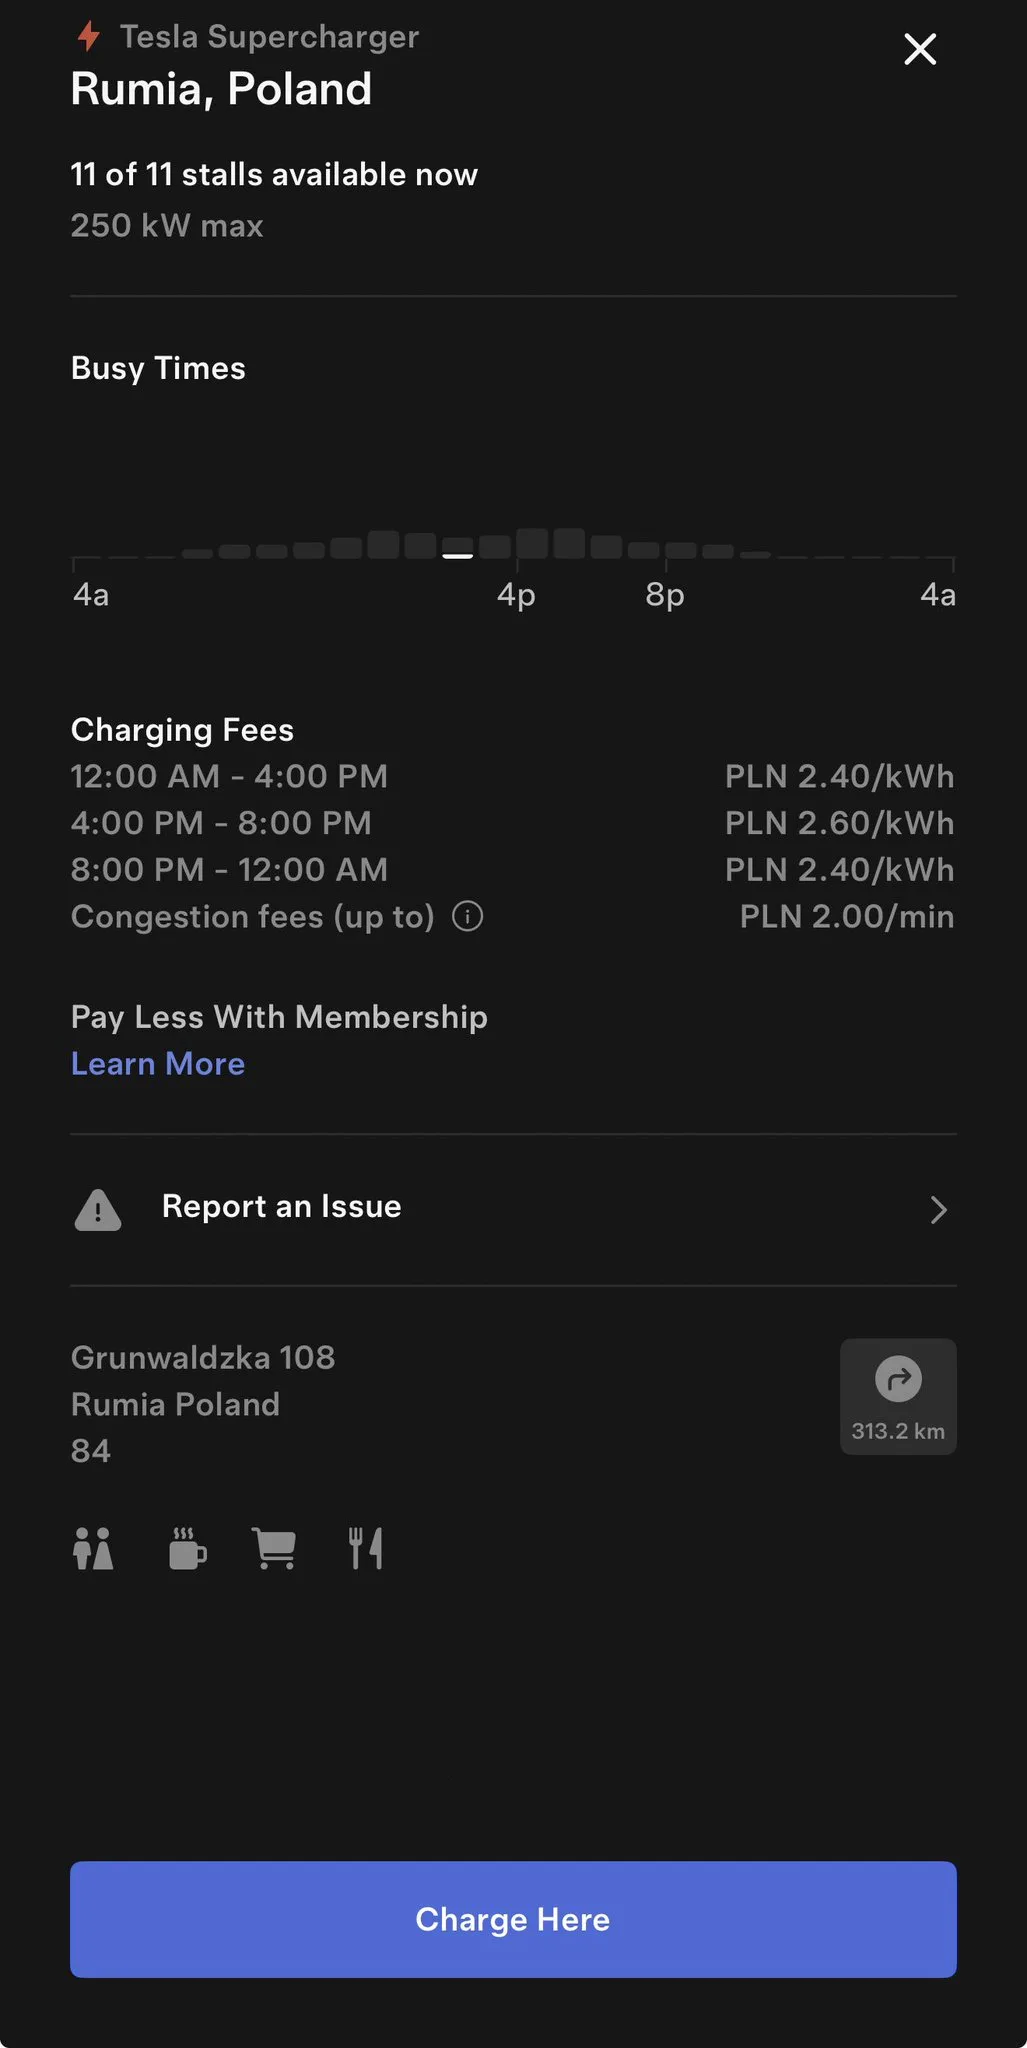Close the Supercharger details panel
The width and height of the screenshot is (1027, 2048).
919,49
